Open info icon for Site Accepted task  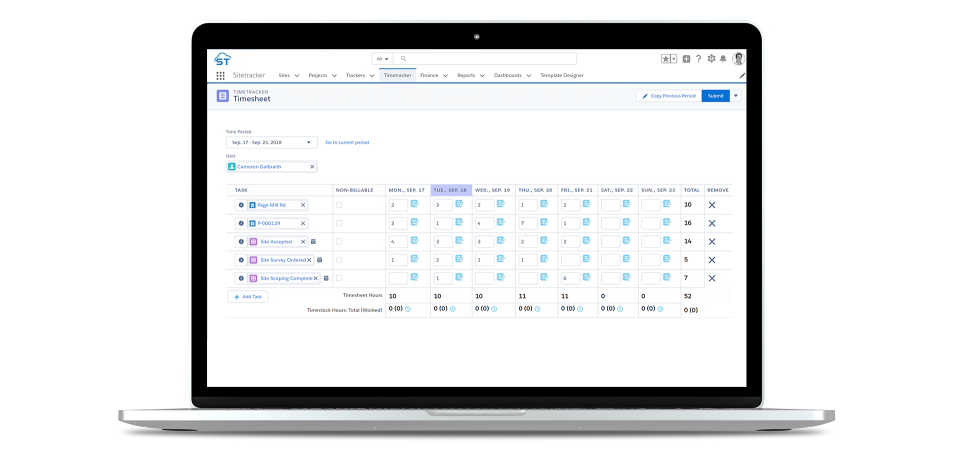(241, 242)
